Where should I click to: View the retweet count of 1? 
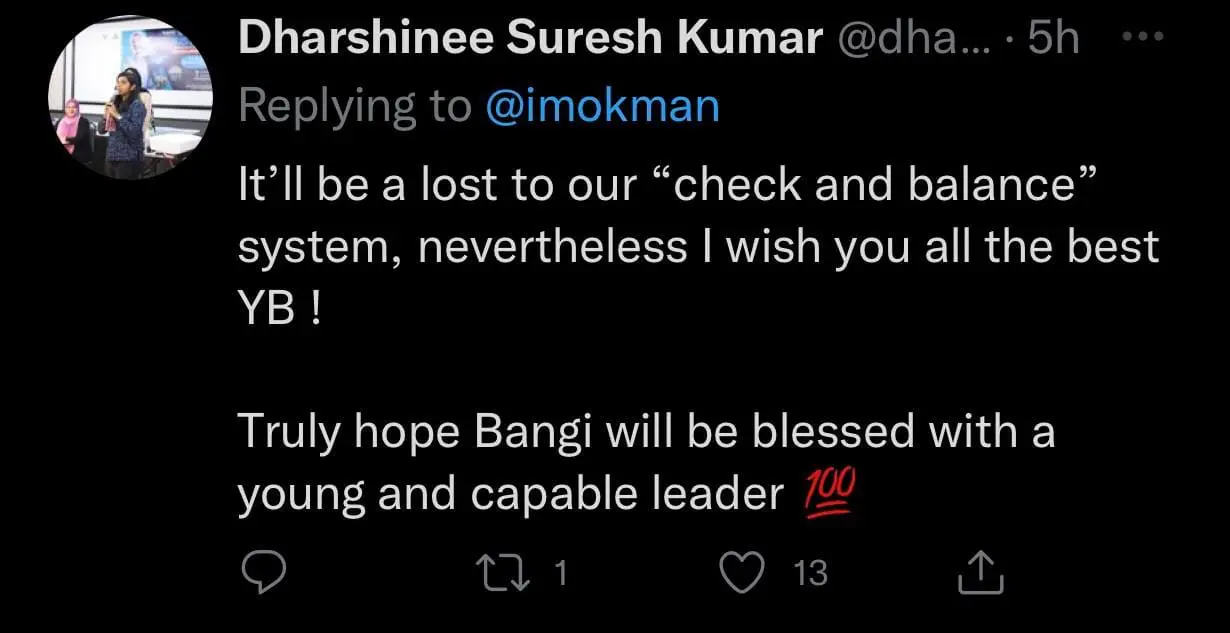click(561, 573)
